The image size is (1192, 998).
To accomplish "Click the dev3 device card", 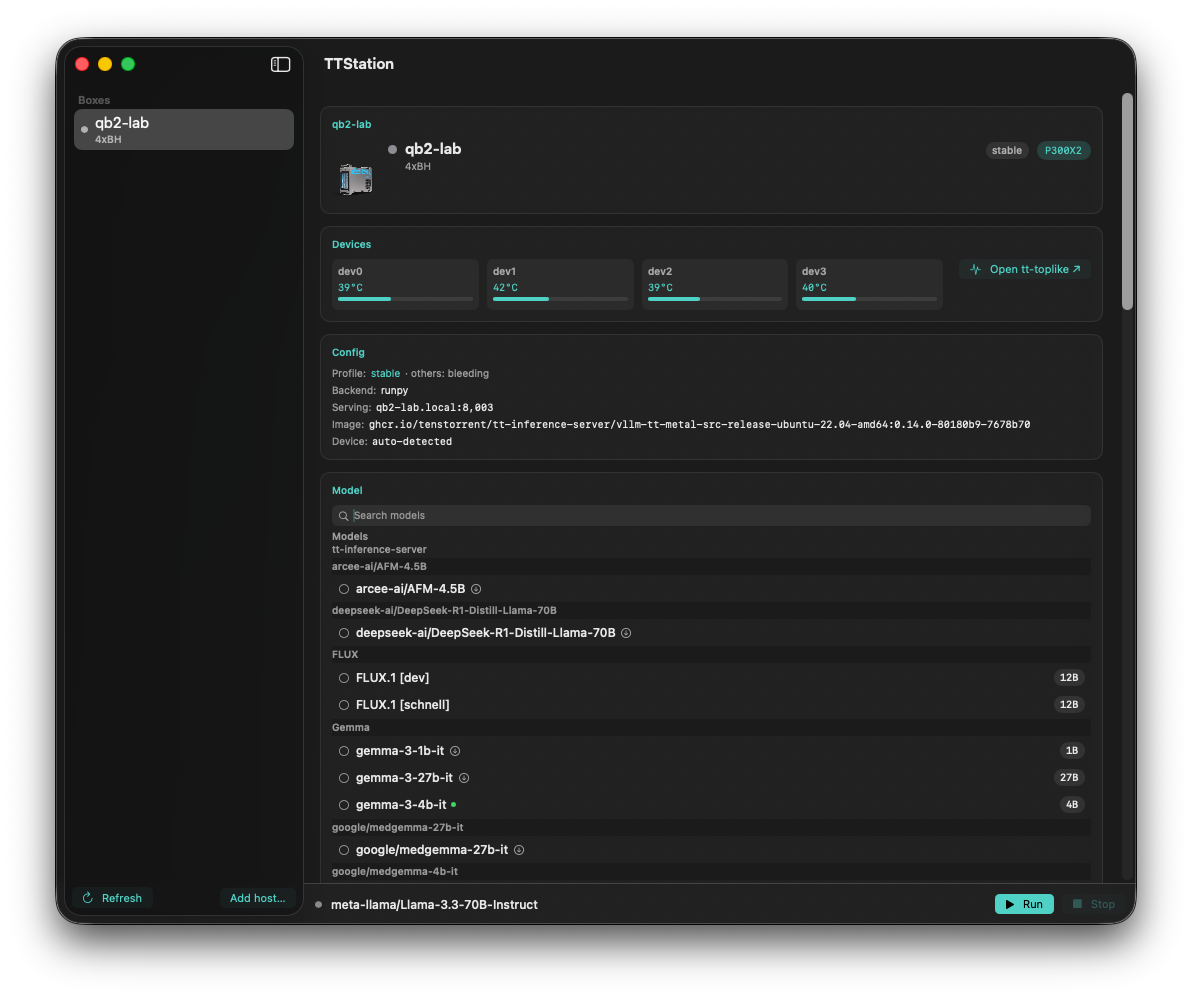I will [869, 284].
